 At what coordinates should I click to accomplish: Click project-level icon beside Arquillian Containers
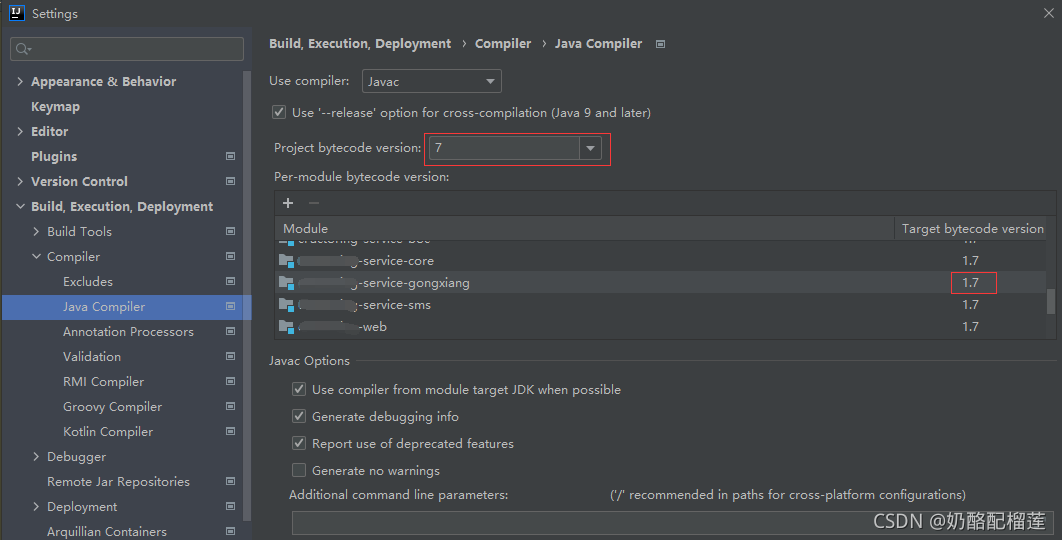[x=230, y=531]
